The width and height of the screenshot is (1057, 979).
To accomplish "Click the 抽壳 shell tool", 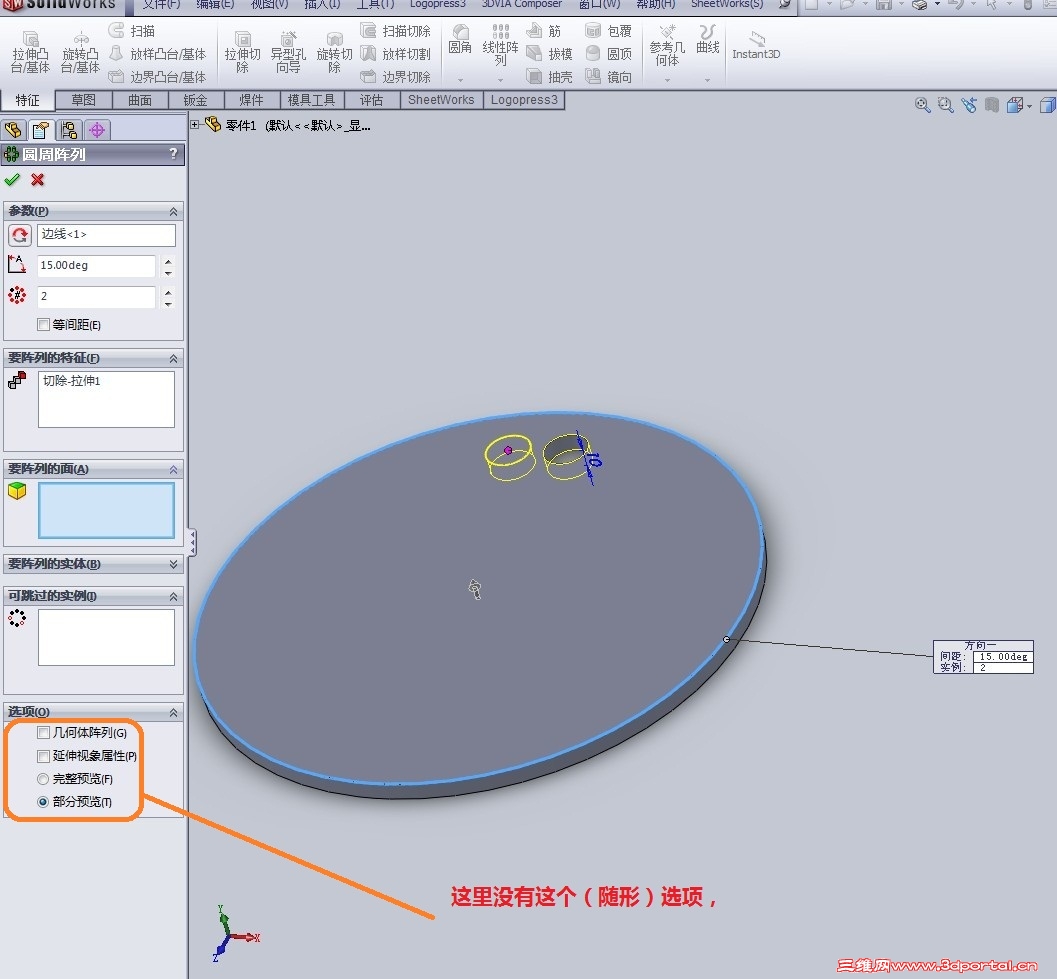I will 549,77.
